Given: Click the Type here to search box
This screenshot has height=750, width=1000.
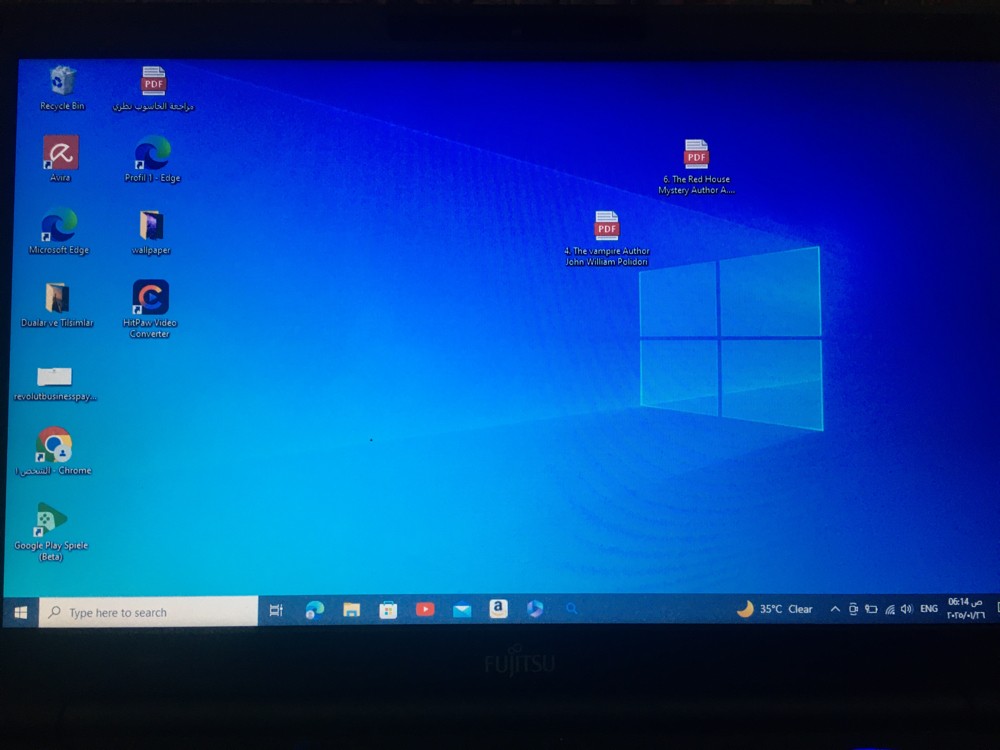Looking at the screenshot, I should 149,612.
